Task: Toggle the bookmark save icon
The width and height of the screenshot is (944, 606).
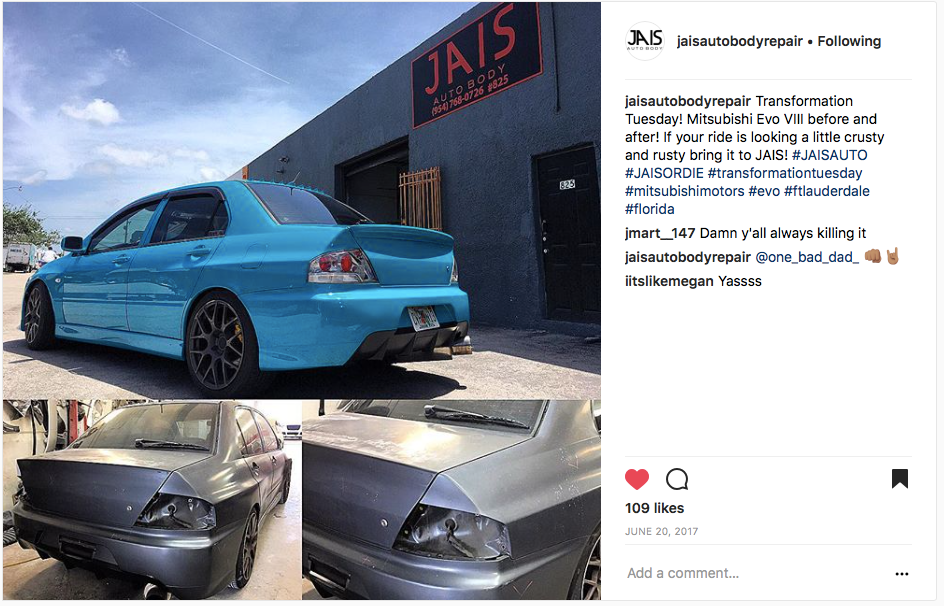Action: point(899,478)
